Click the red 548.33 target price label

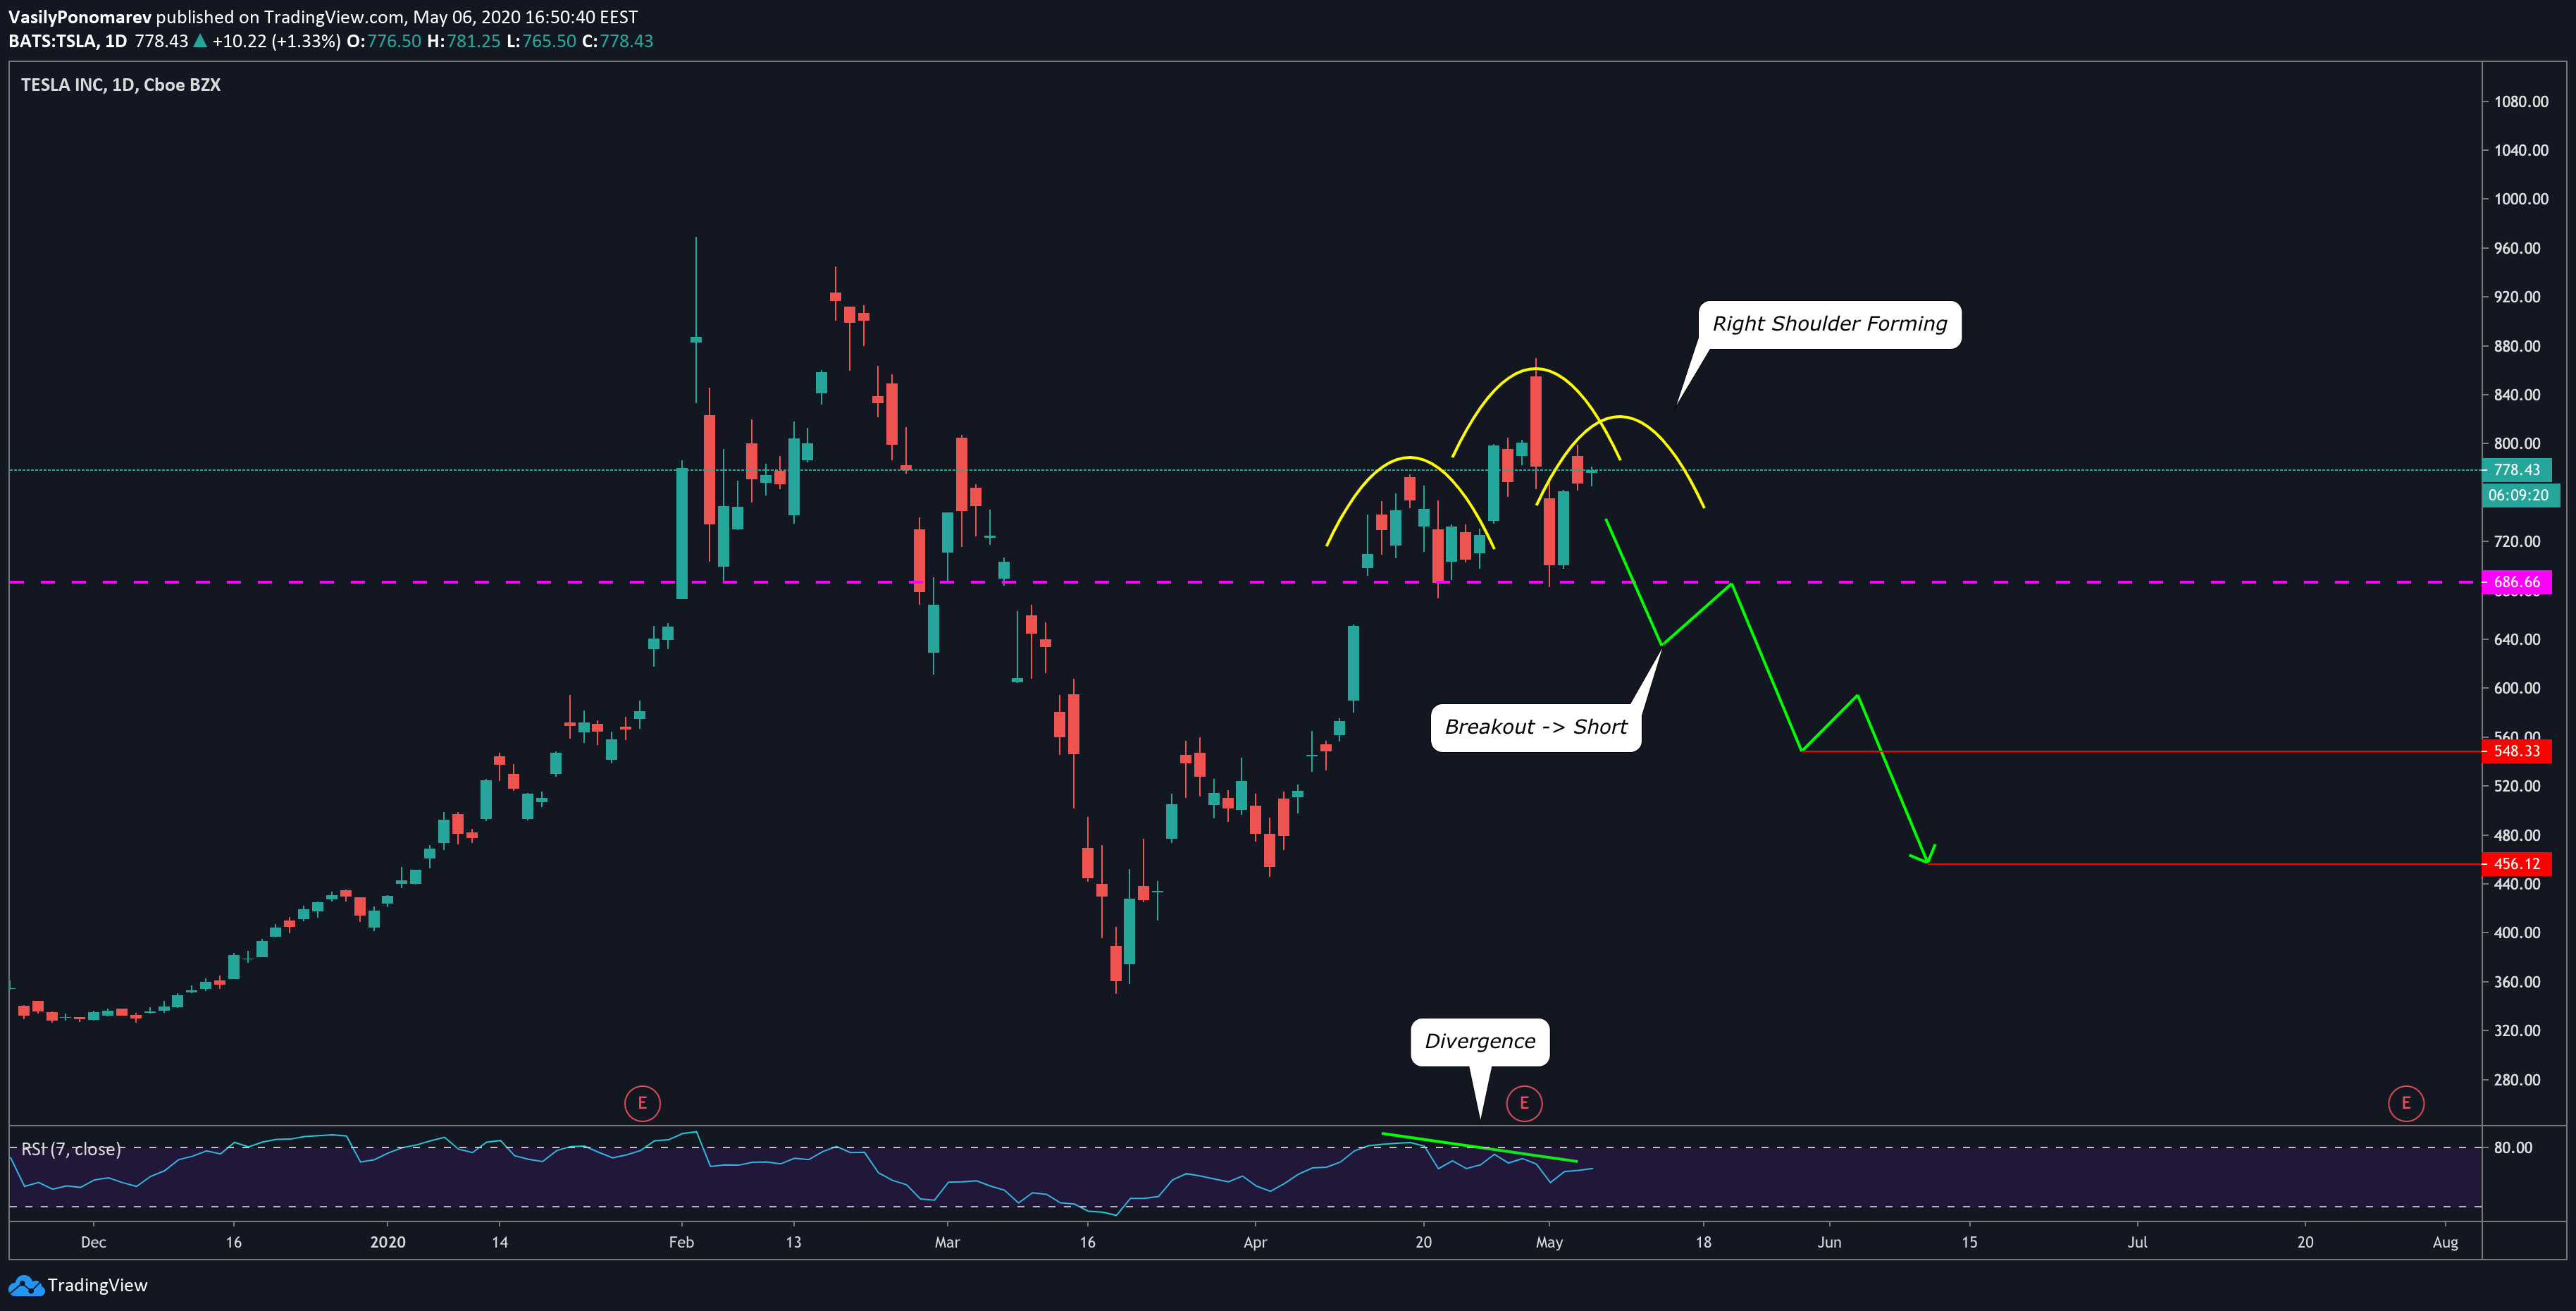(x=2517, y=751)
